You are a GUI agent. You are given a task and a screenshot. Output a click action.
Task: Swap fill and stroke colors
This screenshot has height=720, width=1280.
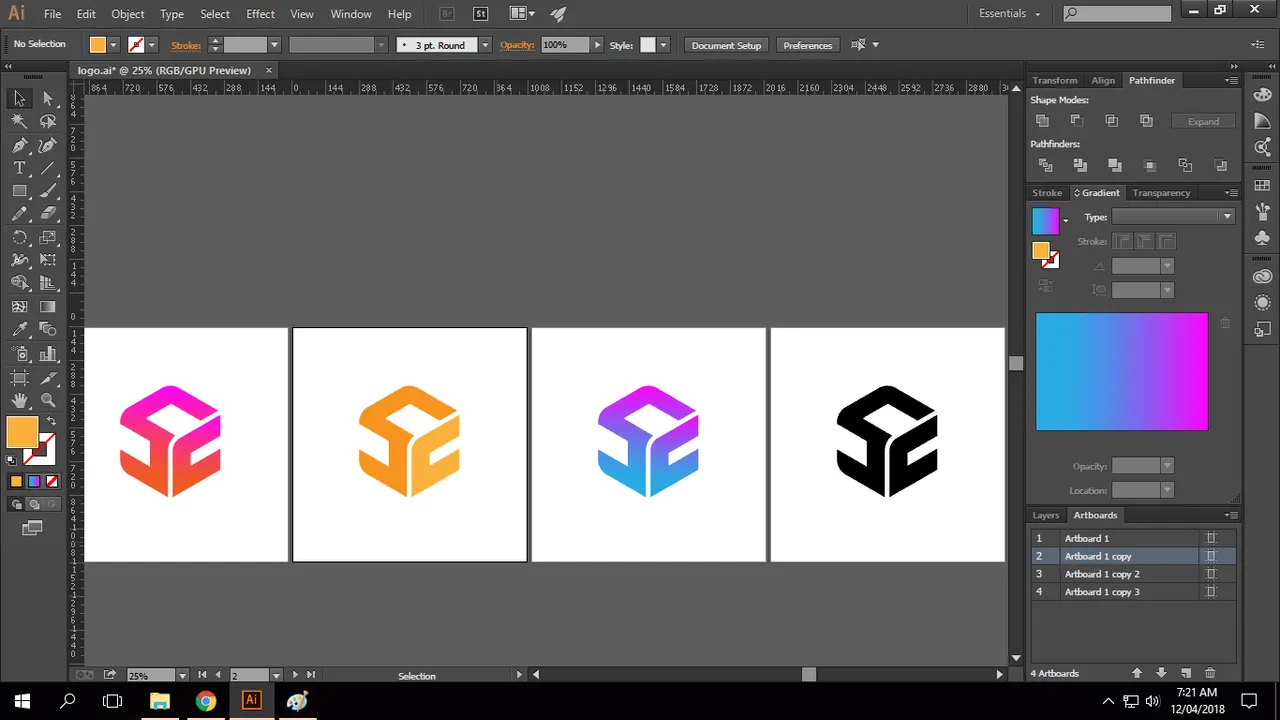(51, 421)
